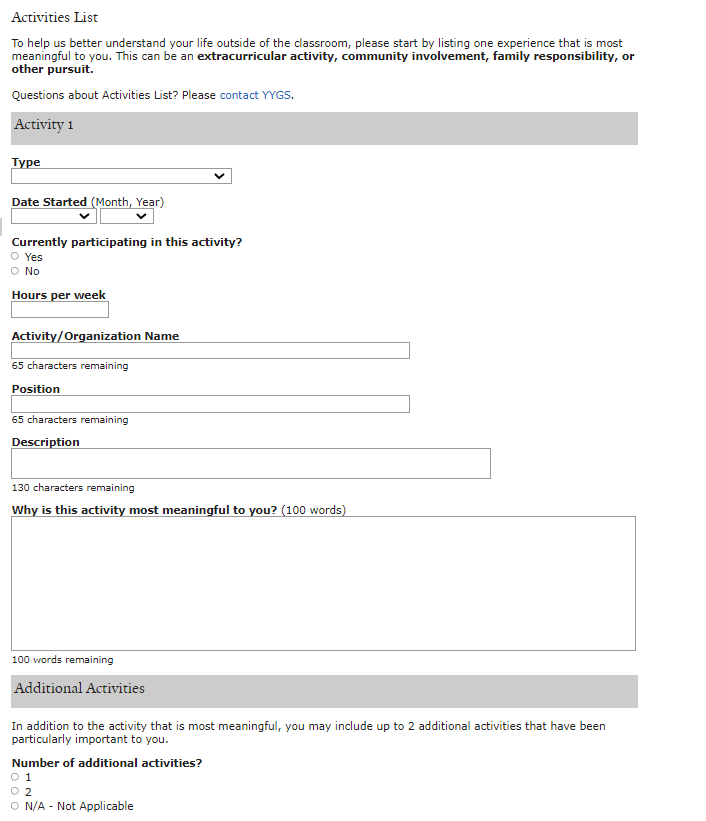Click the 'Currently participating in this activity?' label
This screenshot has height=821, width=706.
(127, 242)
